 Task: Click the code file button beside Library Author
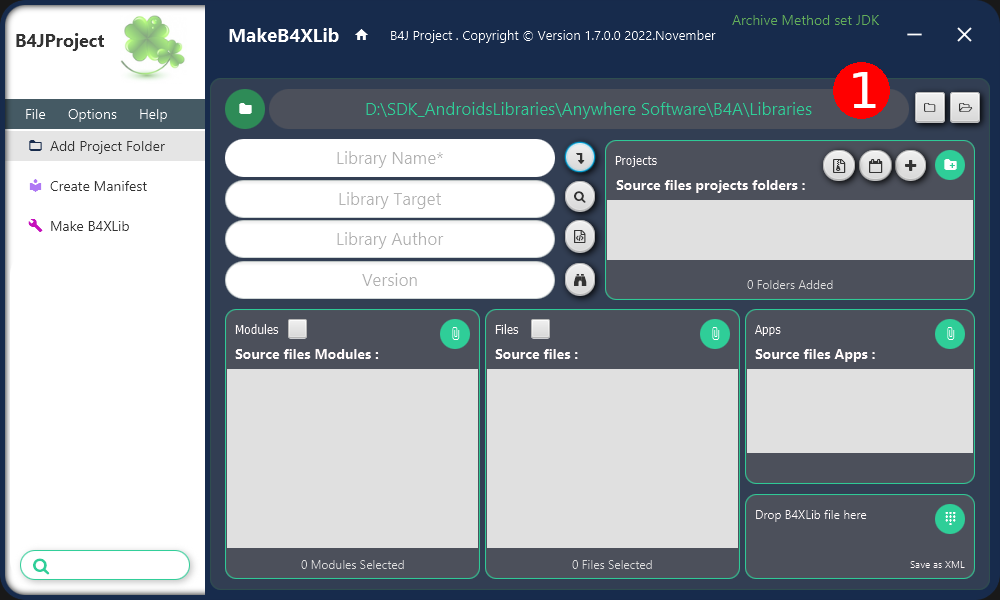point(580,237)
